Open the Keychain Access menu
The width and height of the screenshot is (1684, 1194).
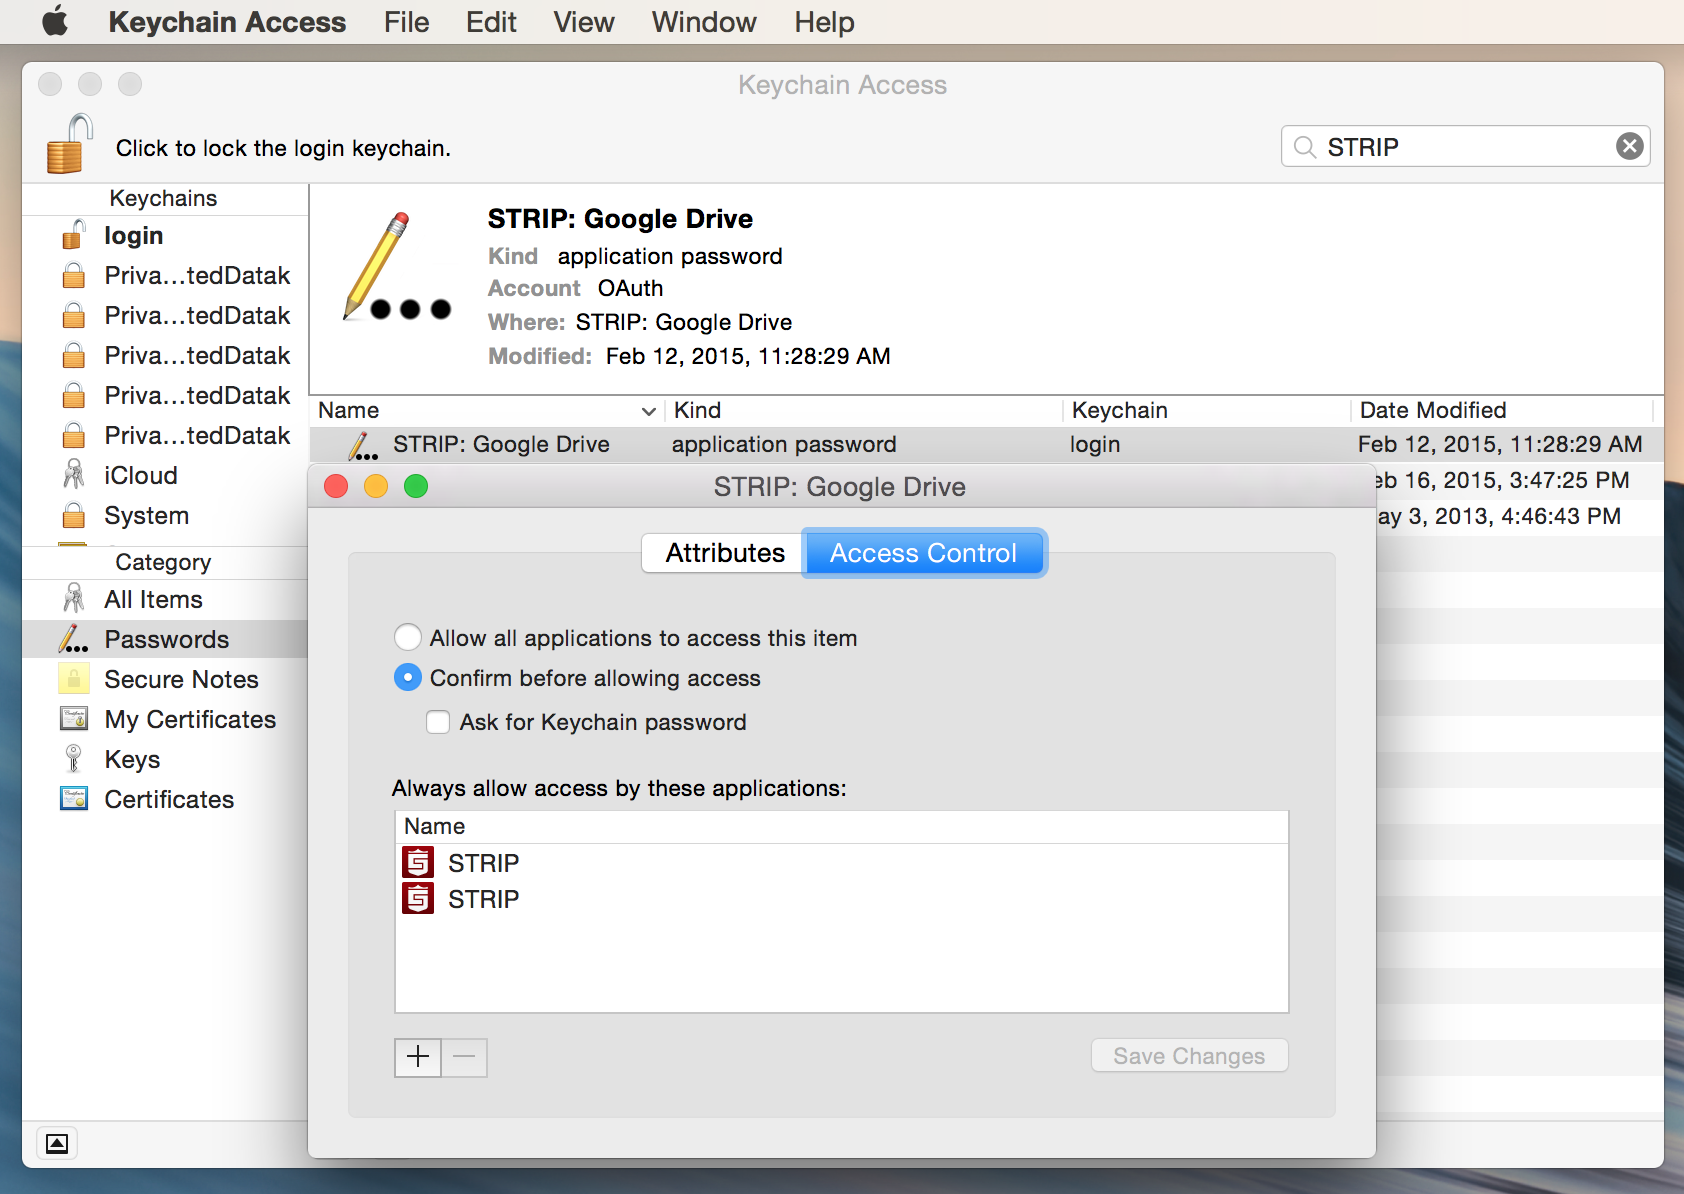[x=227, y=22]
